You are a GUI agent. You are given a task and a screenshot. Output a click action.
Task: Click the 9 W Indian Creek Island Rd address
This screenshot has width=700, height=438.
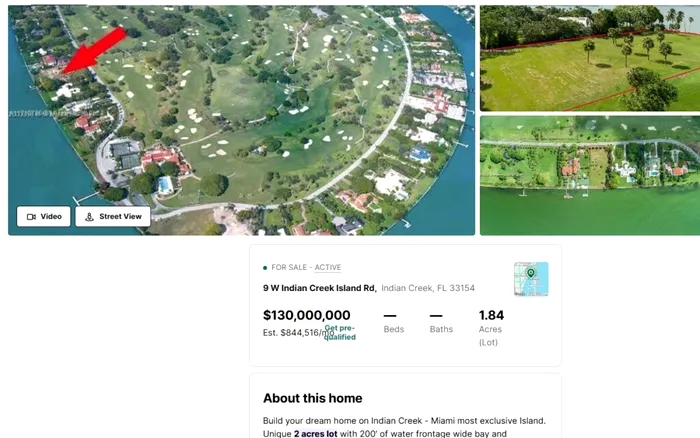click(320, 288)
